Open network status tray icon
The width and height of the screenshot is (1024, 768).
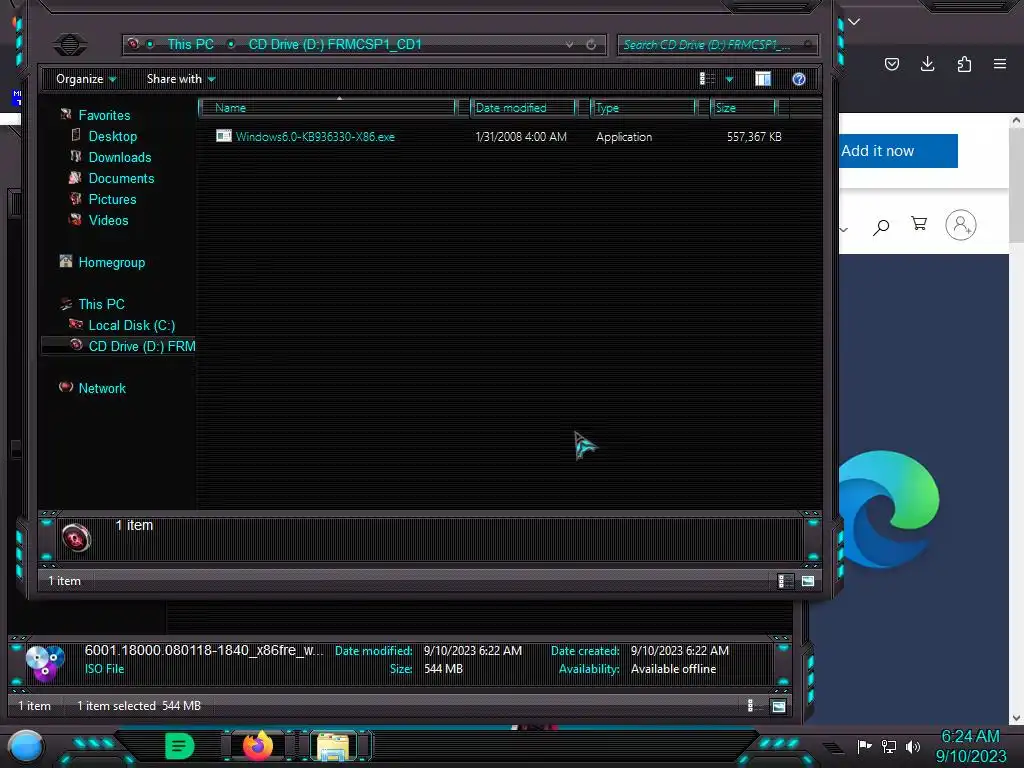889,746
